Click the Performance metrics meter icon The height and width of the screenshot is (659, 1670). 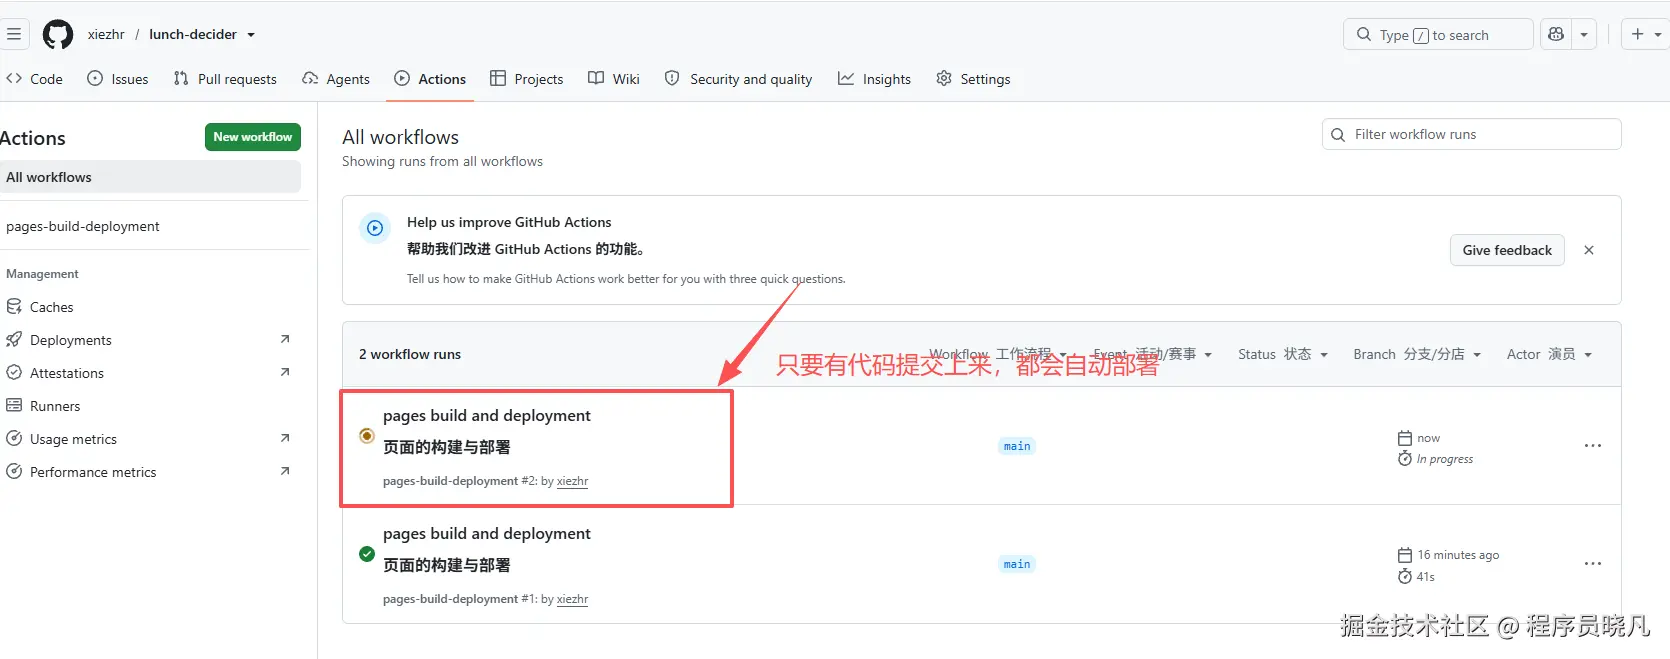(x=14, y=471)
